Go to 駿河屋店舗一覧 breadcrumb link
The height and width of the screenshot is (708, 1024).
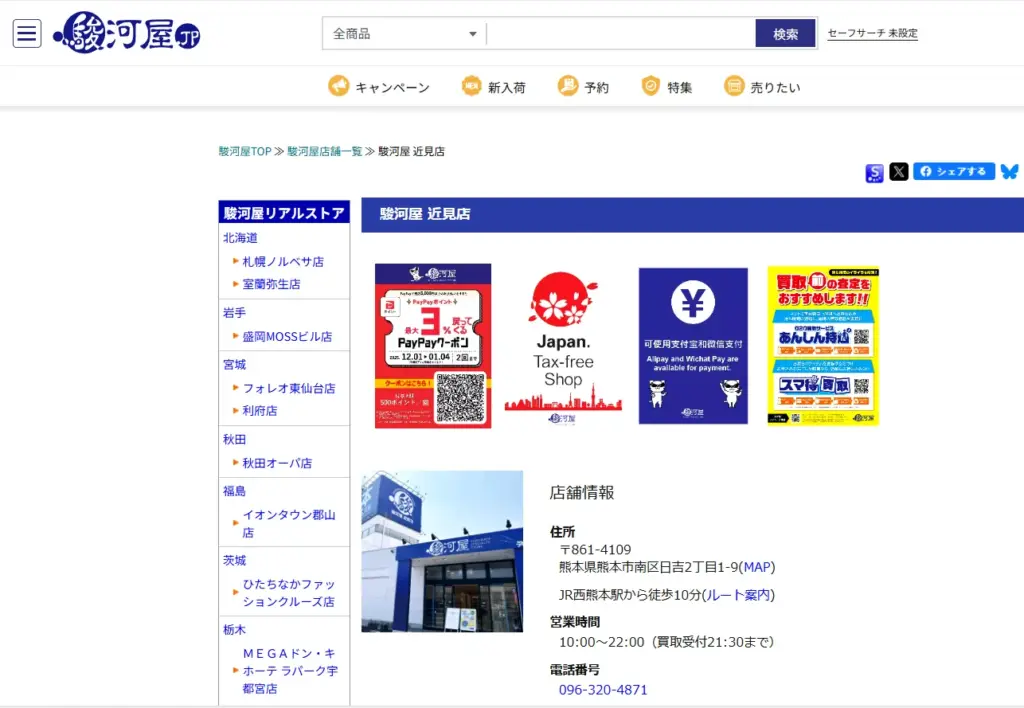[x=324, y=152]
